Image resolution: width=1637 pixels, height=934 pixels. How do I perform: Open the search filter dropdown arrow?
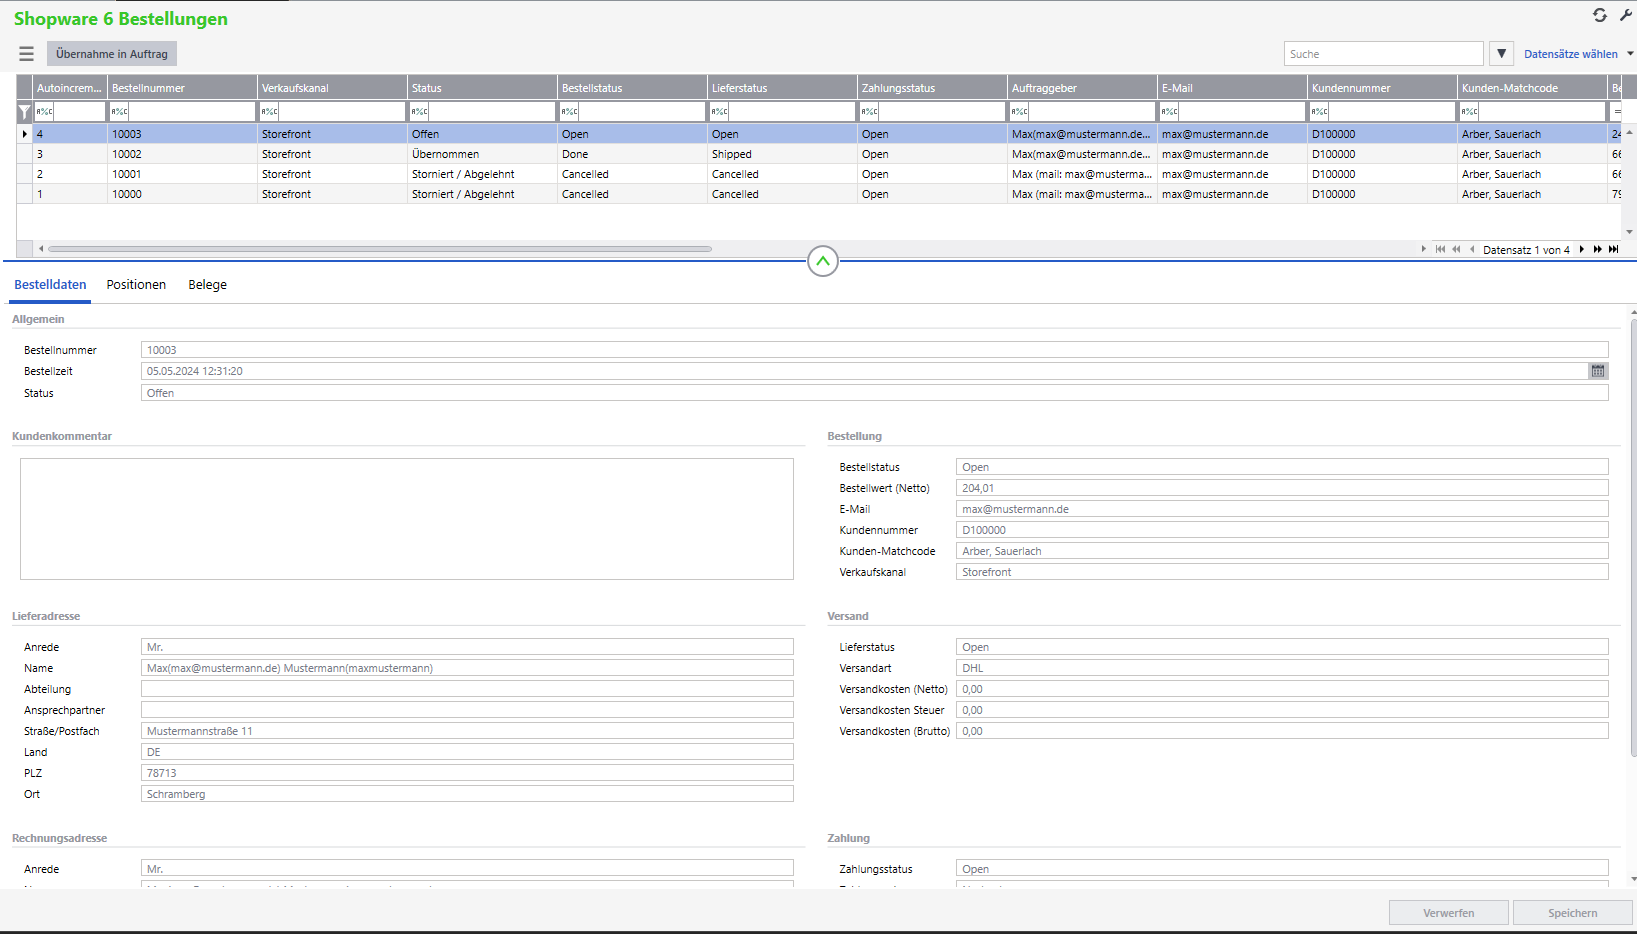(1501, 54)
